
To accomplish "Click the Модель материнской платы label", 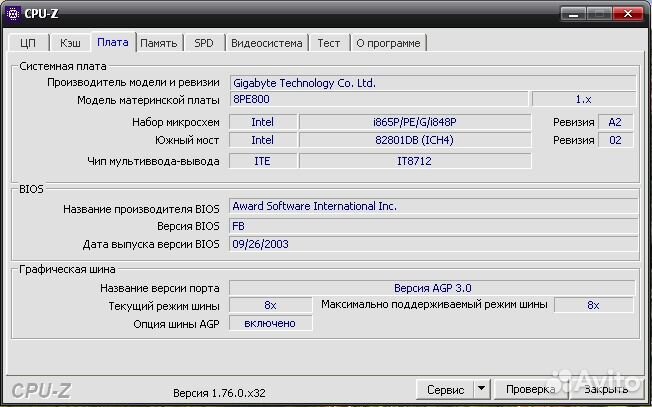I will point(148,100).
